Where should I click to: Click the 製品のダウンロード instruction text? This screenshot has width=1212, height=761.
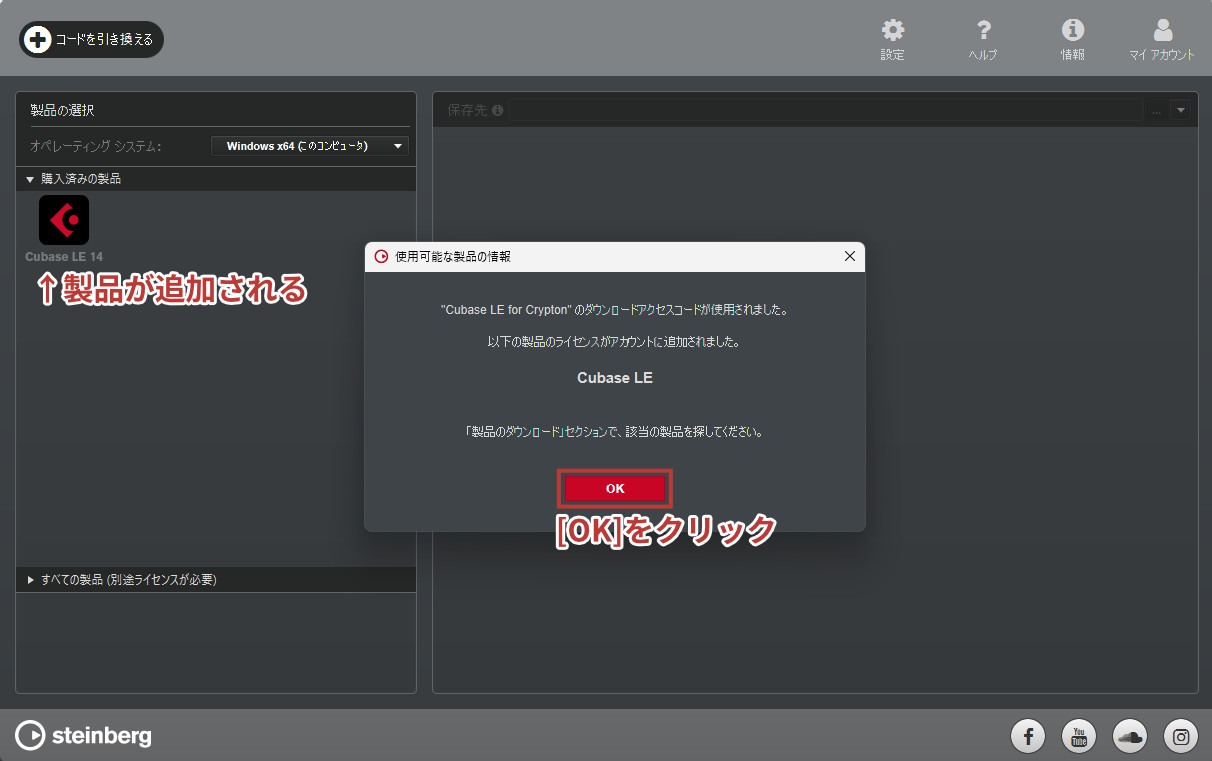click(x=615, y=433)
